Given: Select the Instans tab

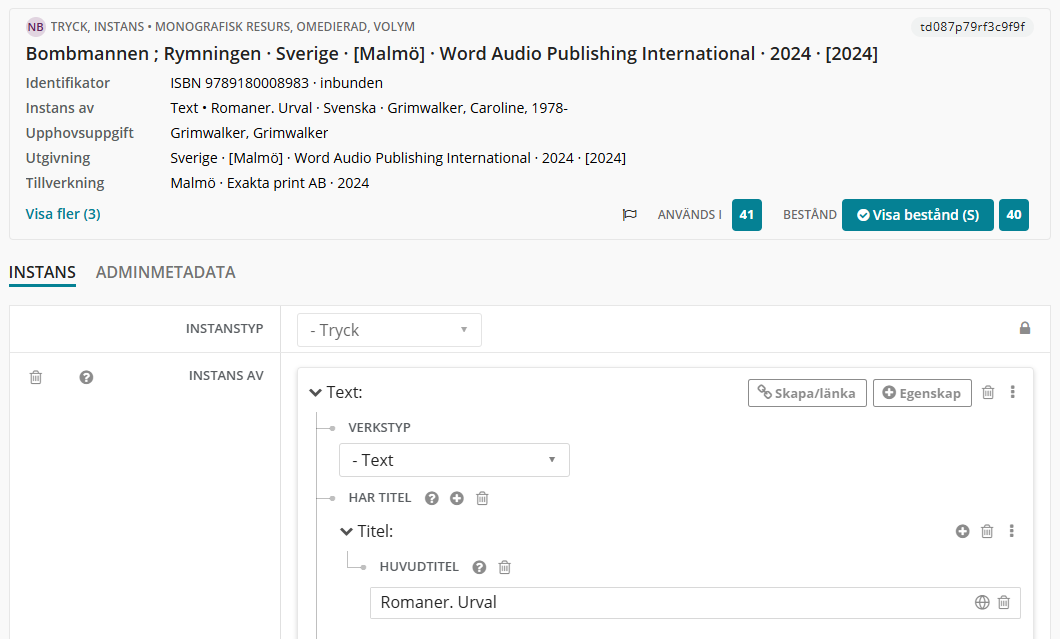Looking at the screenshot, I should tap(42, 273).
